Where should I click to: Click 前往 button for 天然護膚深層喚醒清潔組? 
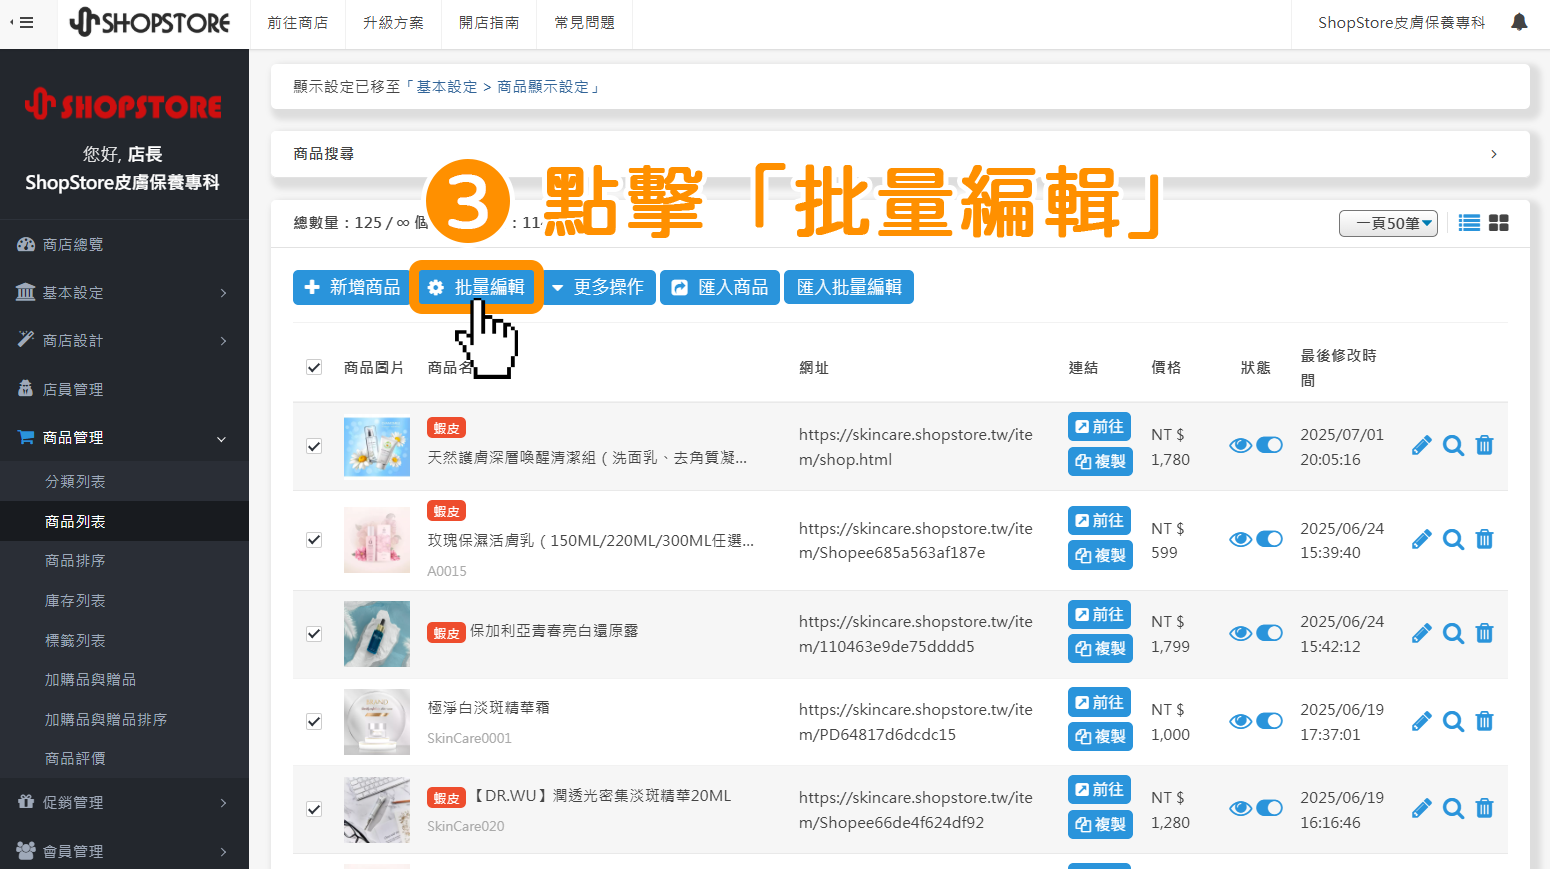coord(1100,427)
